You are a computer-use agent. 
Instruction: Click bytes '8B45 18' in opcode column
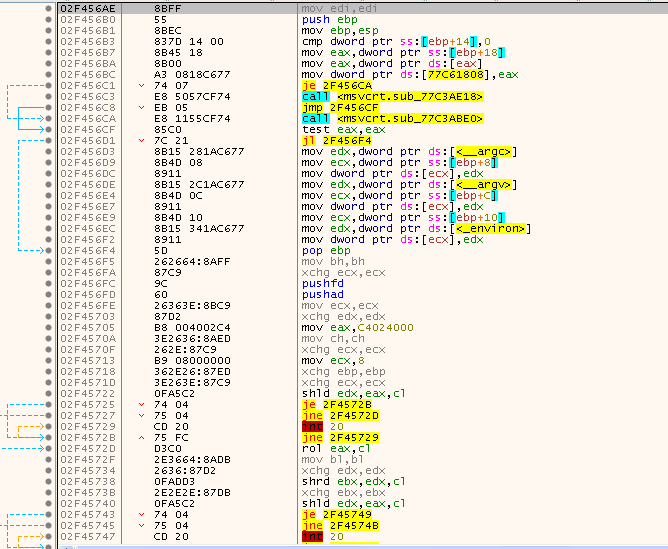coord(178,53)
